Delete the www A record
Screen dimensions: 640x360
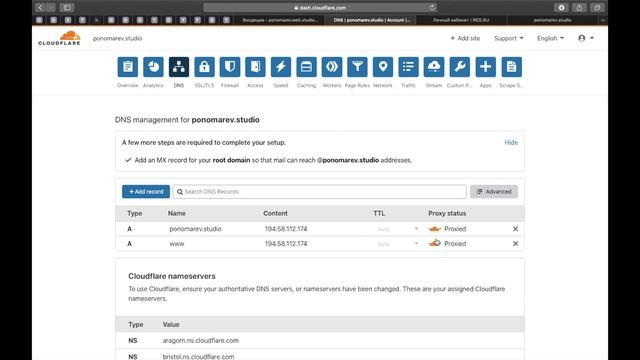pyautogui.click(x=516, y=244)
